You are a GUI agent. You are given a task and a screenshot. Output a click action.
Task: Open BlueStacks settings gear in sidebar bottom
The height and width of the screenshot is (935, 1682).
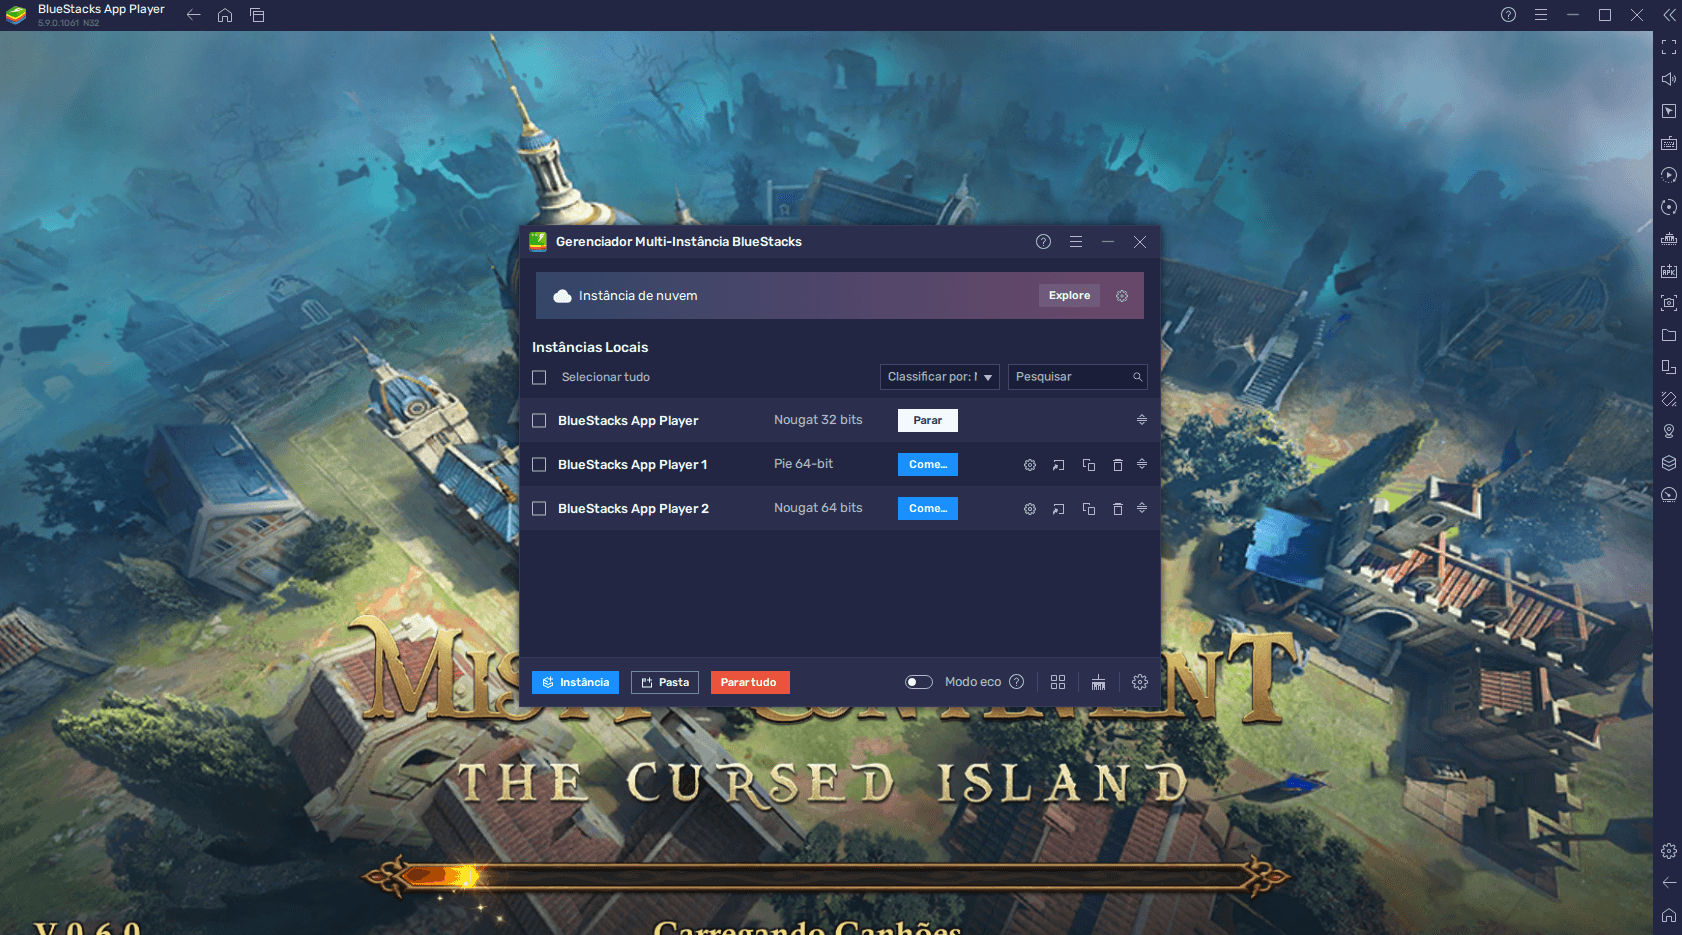(1669, 851)
